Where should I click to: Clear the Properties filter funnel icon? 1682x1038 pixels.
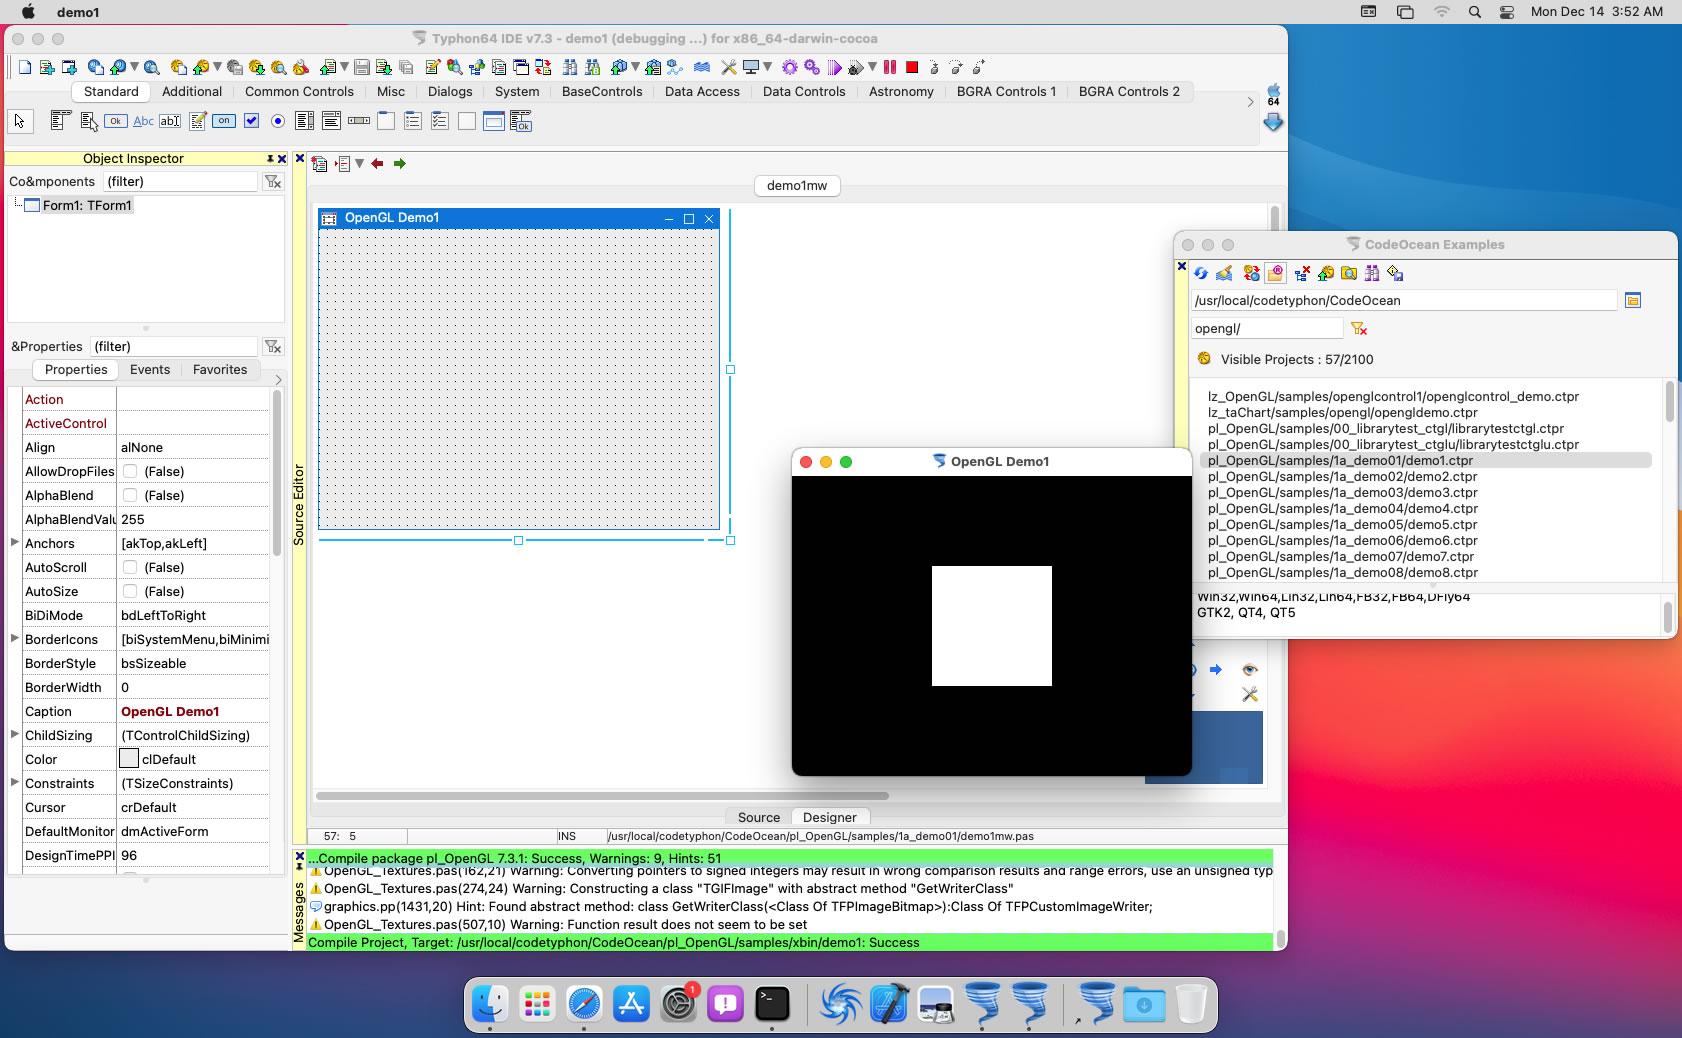pos(273,346)
